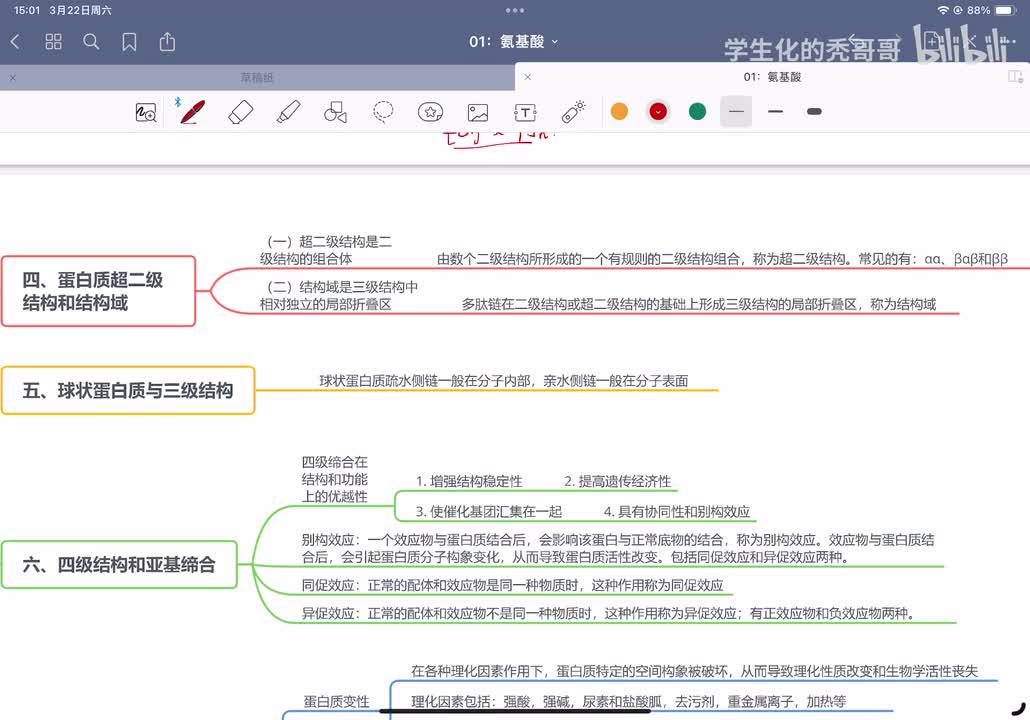Open the Elements sticker tool
This screenshot has width=1030, height=720.
click(430, 112)
